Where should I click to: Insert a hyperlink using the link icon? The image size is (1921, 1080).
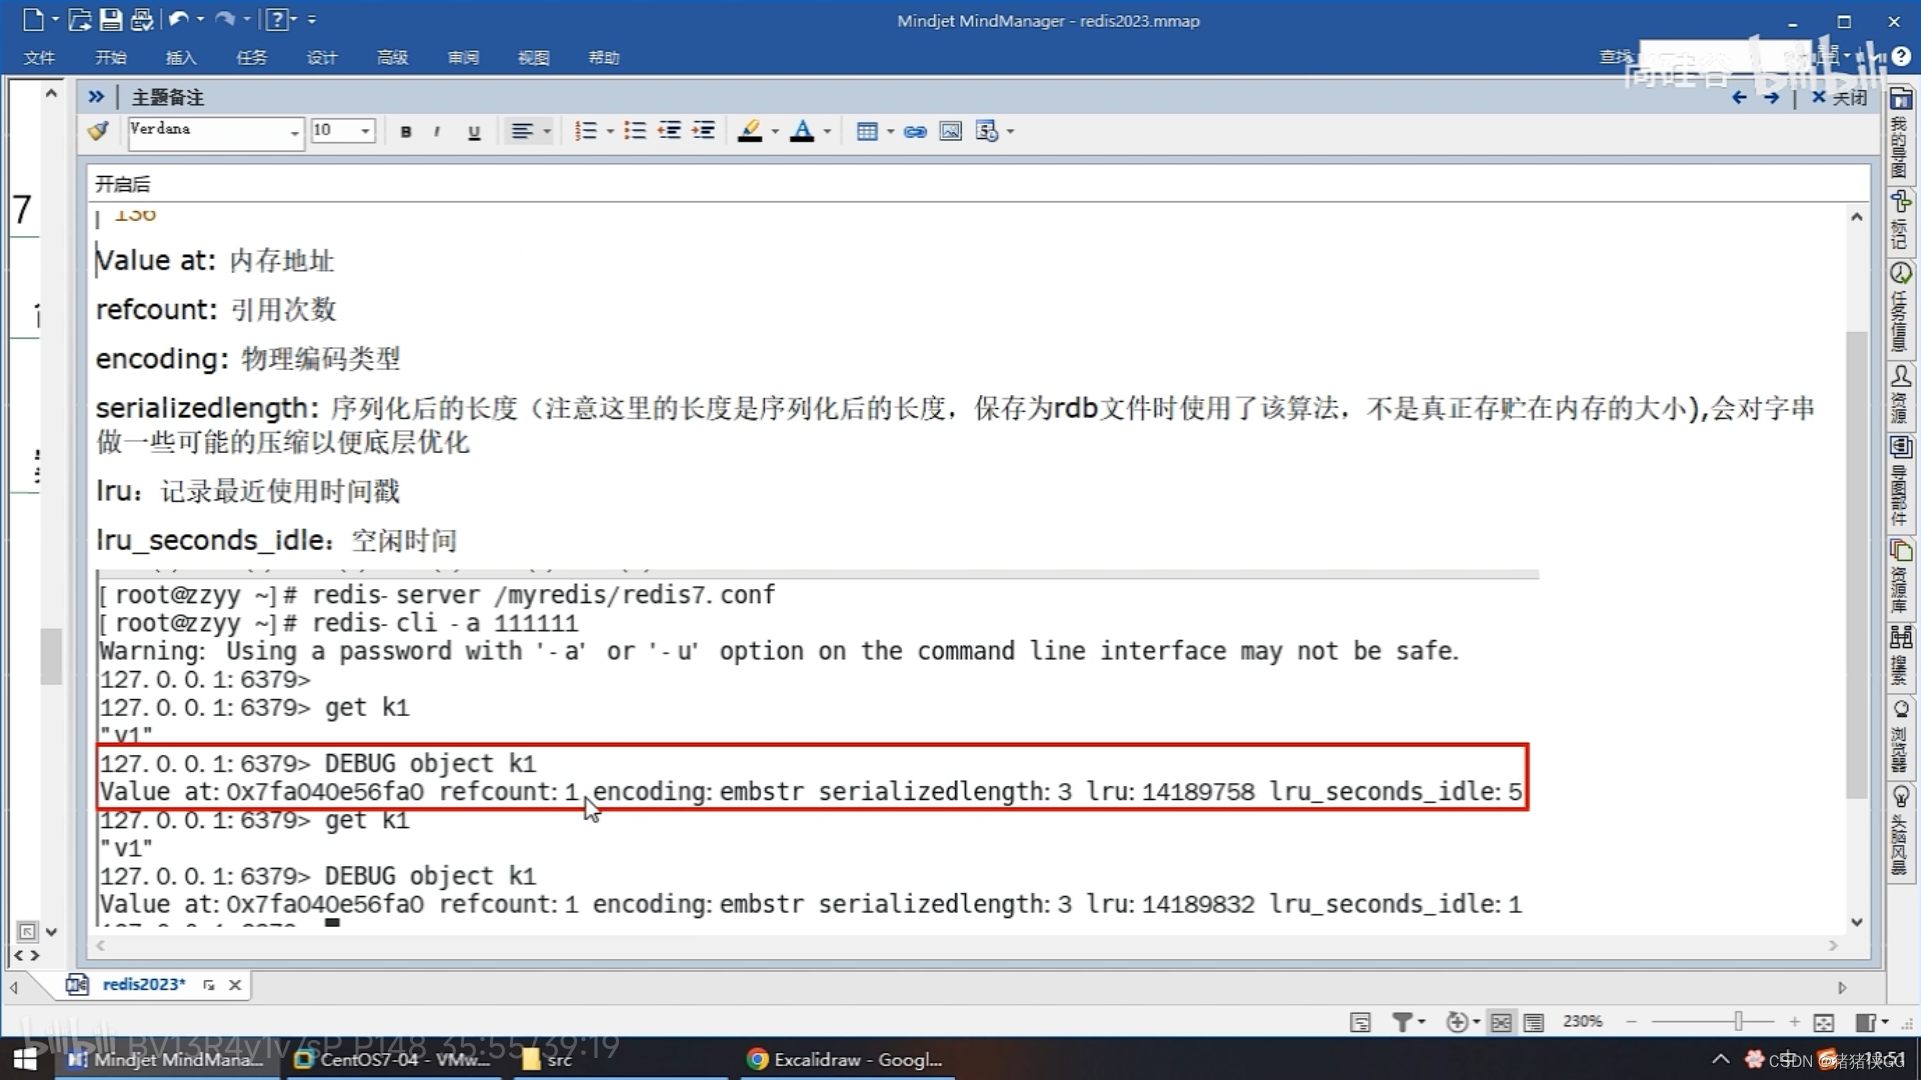[x=914, y=132]
